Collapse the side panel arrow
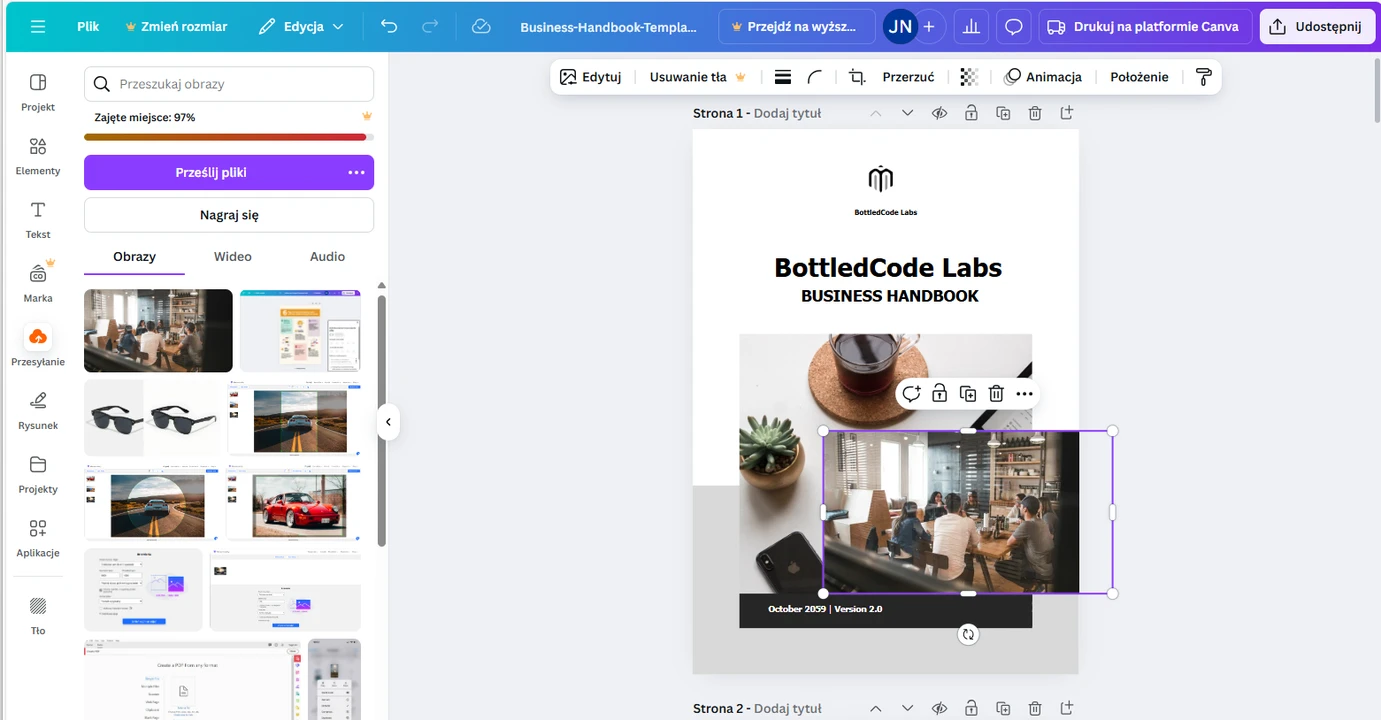This screenshot has width=1381, height=720. click(x=388, y=422)
